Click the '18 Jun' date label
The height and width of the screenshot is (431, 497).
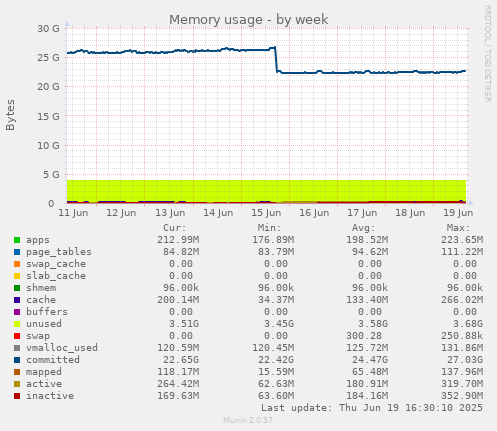point(410,213)
